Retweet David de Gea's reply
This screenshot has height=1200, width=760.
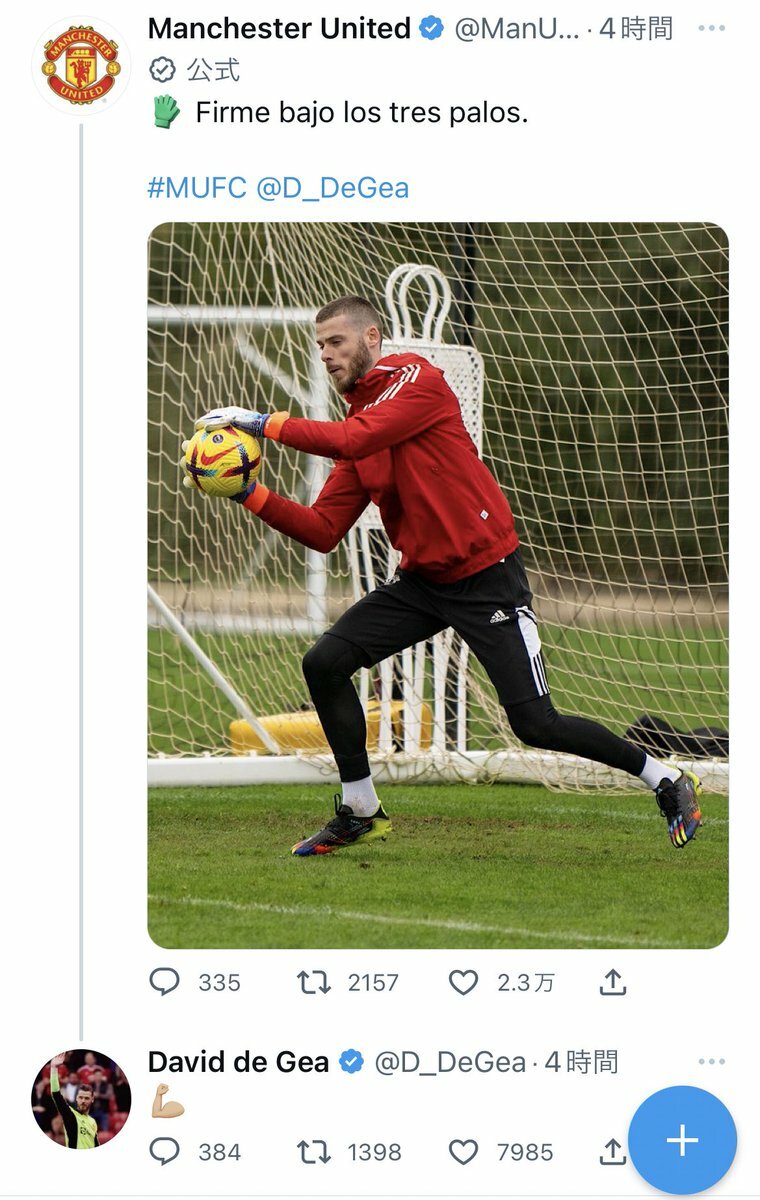[314, 1153]
